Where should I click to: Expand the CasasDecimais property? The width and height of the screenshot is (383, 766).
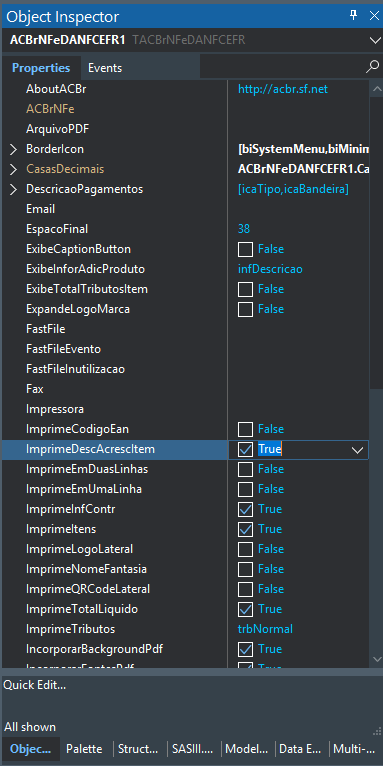tap(14, 169)
